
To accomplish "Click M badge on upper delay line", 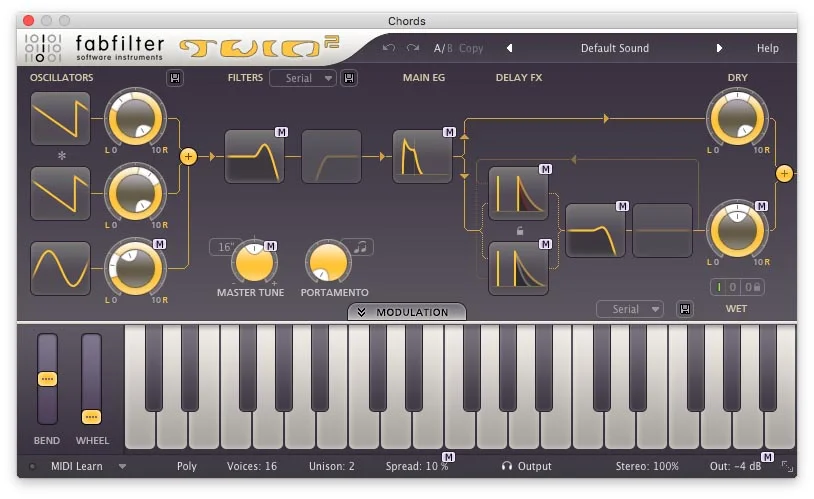I will point(545,169).
